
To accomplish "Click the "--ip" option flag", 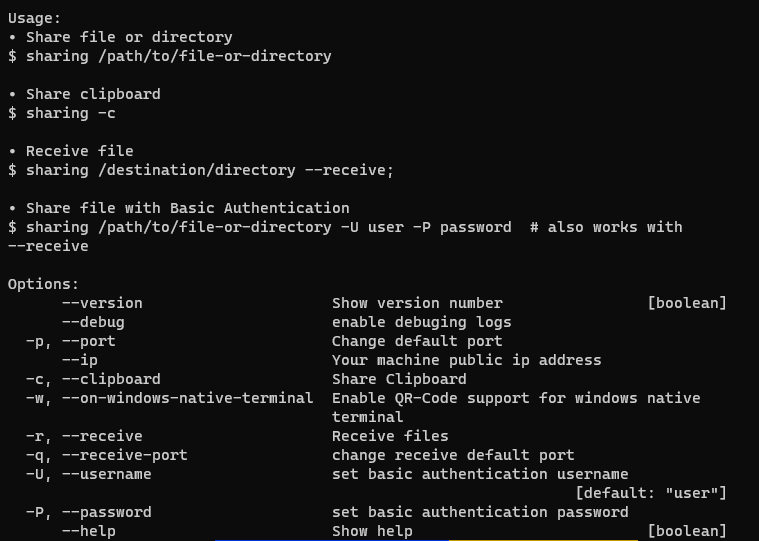I will tap(80, 361).
